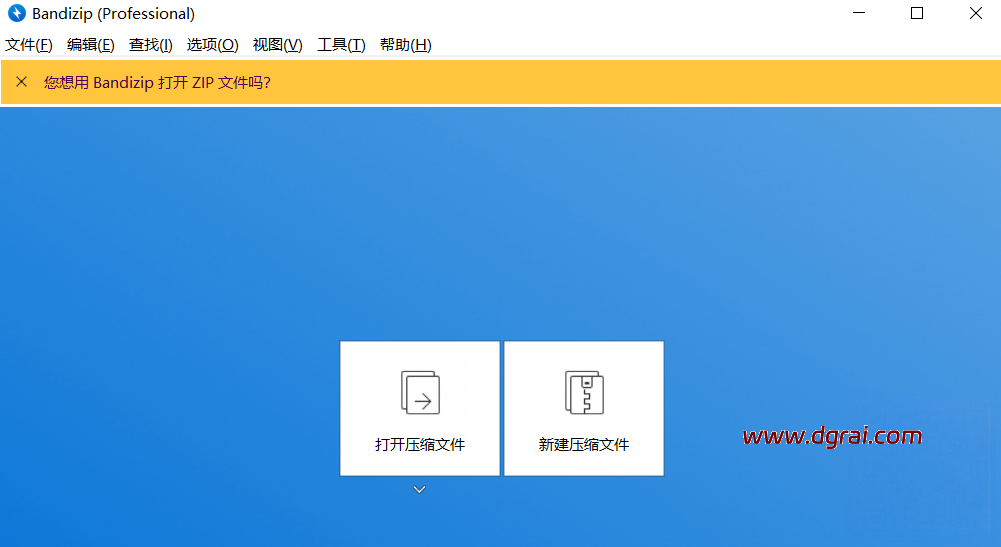Click the Bandizip lightning logo icon

coord(17,13)
